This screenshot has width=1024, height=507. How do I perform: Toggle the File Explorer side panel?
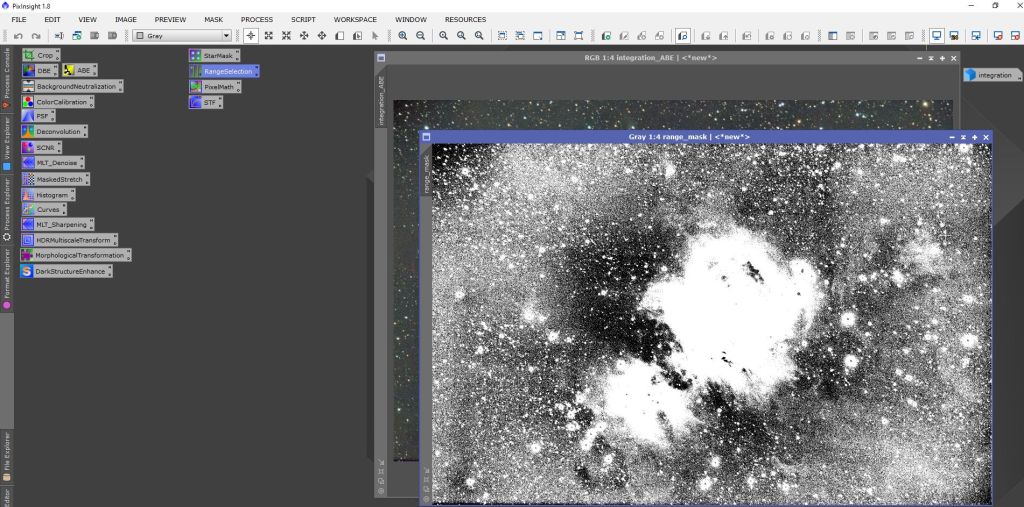point(6,451)
